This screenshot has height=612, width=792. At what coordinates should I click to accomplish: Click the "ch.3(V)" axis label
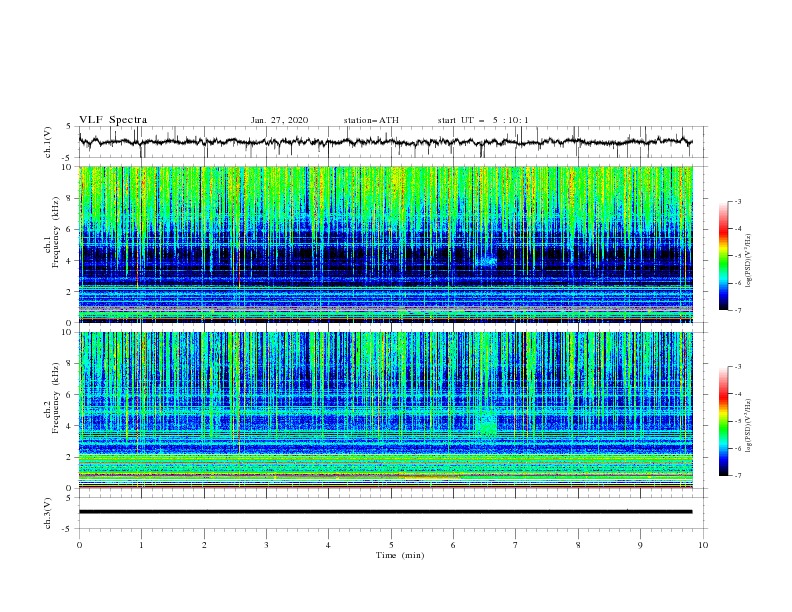48,513
